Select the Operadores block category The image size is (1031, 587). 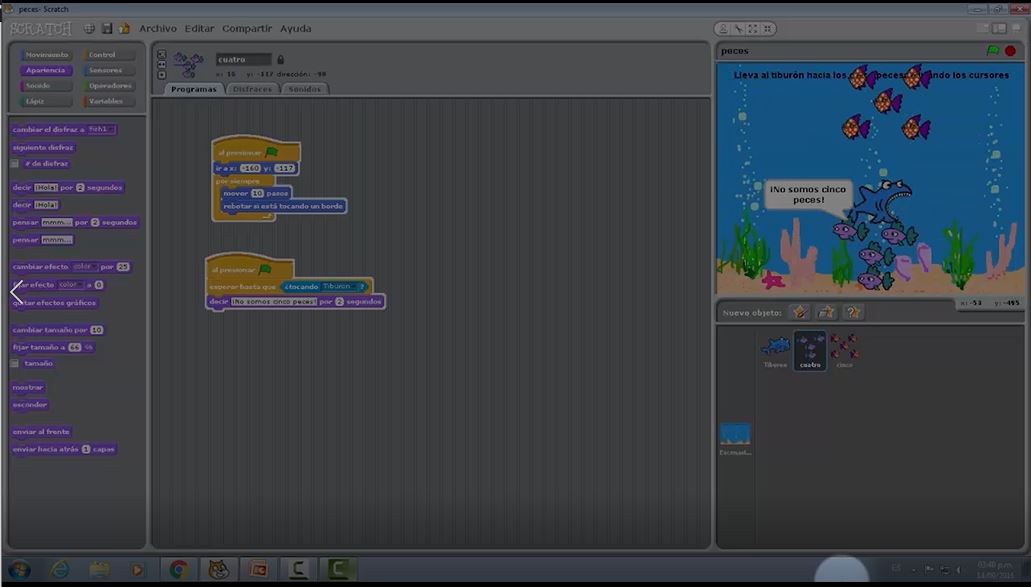click(x=108, y=86)
